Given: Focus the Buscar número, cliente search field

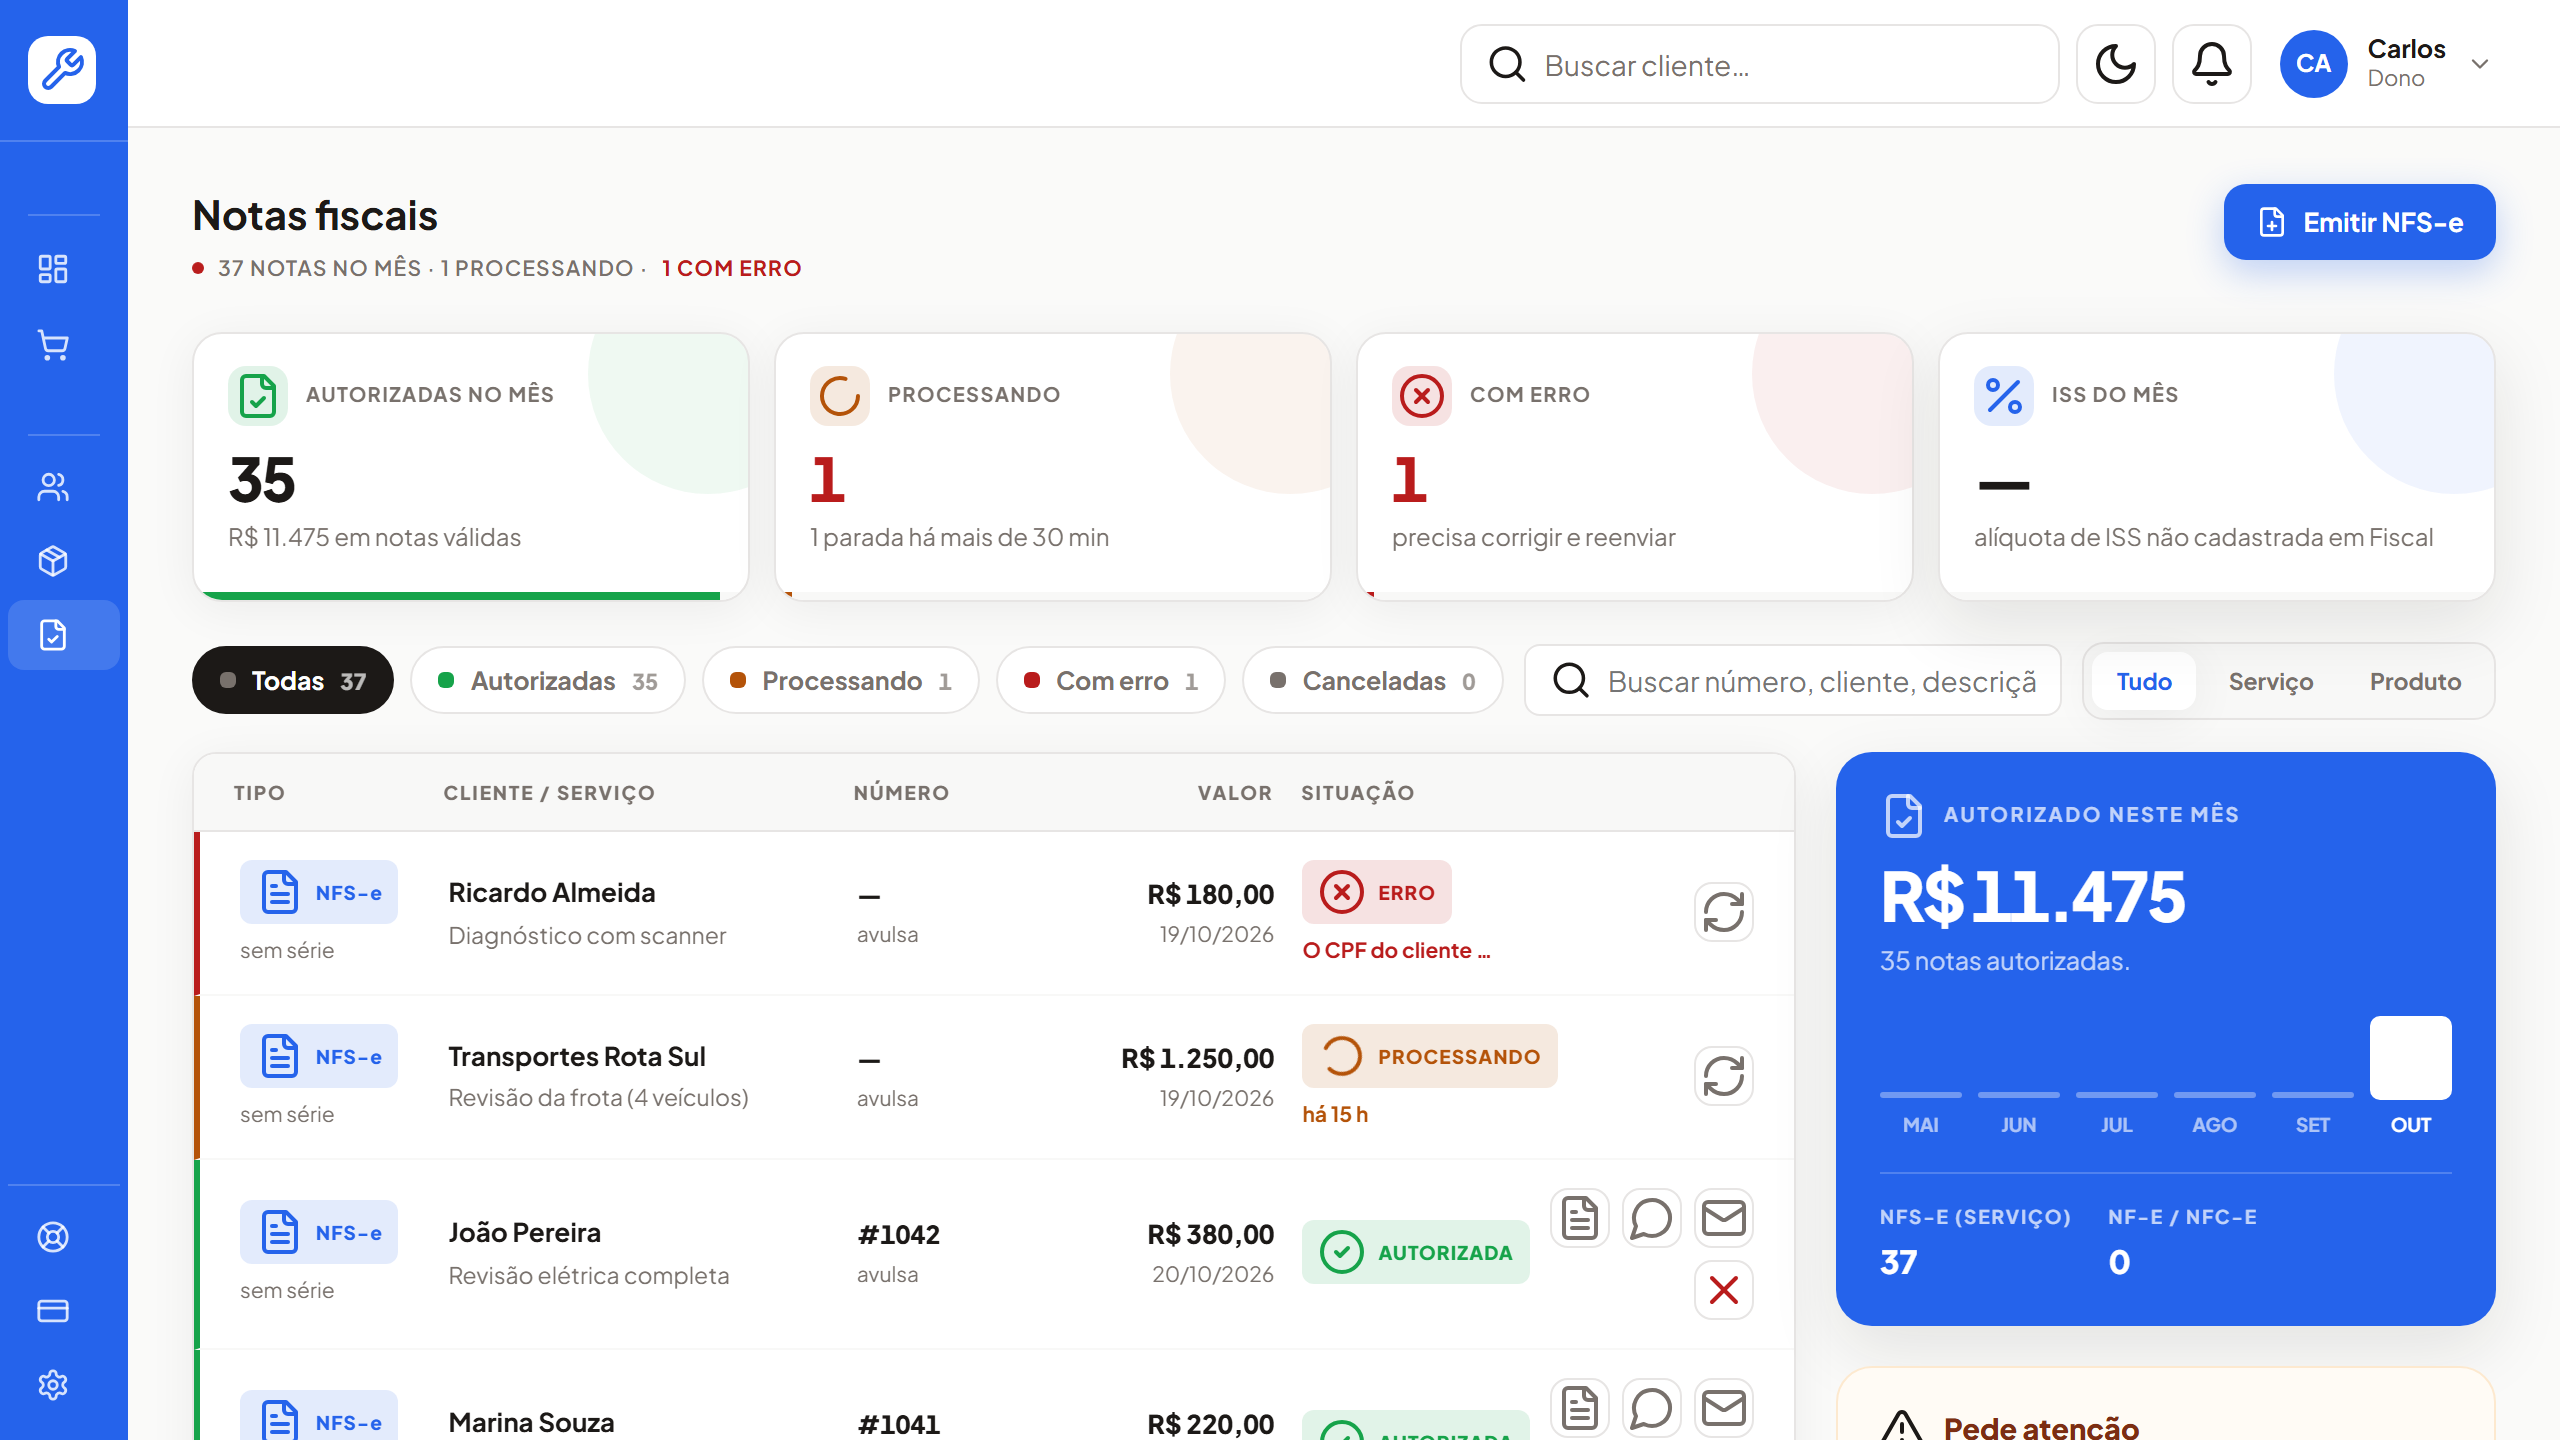Looking at the screenshot, I should pyautogui.click(x=1793, y=680).
